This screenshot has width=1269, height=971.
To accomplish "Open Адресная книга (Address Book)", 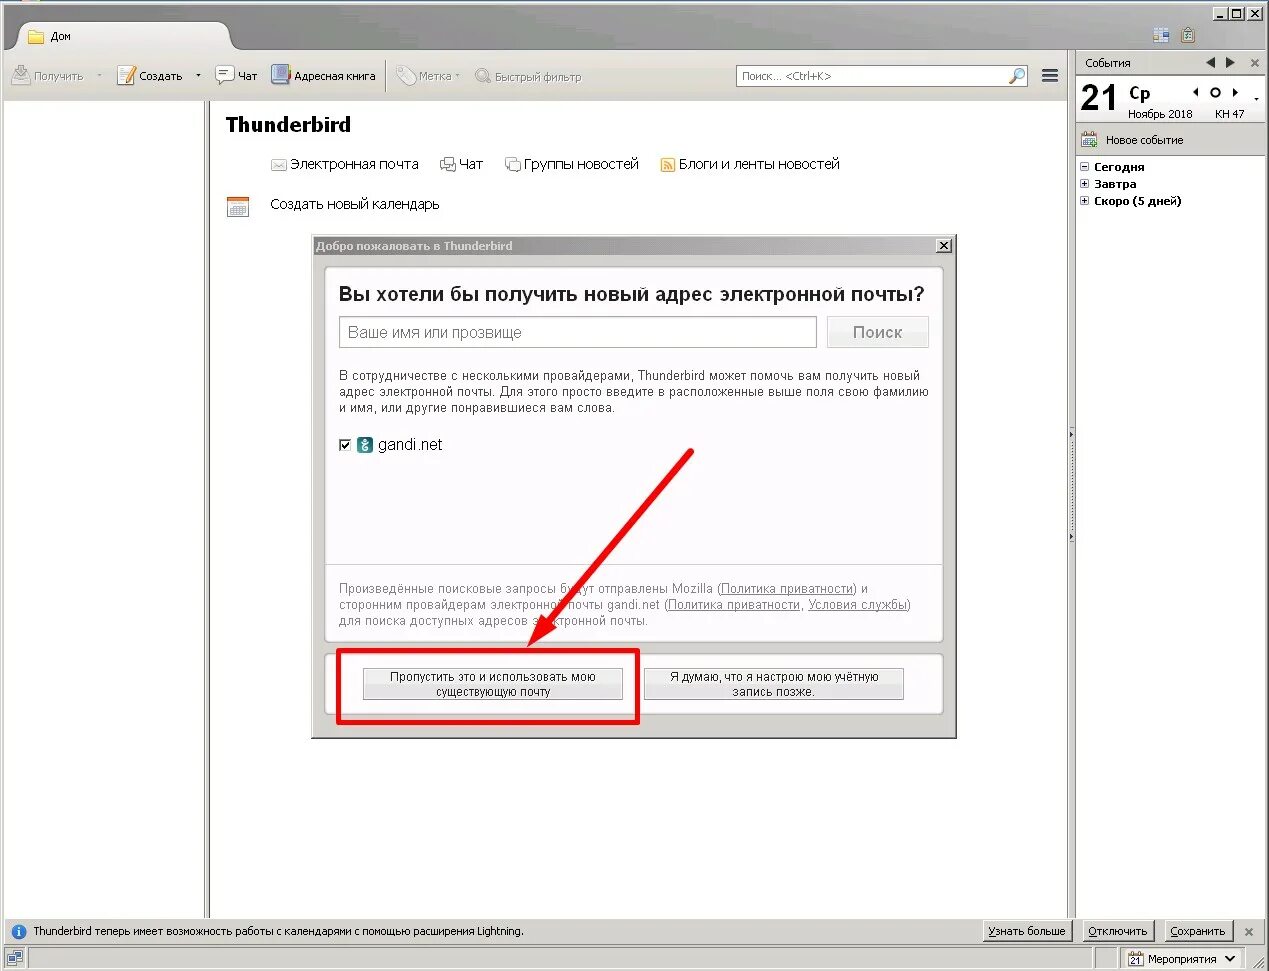I will [324, 76].
